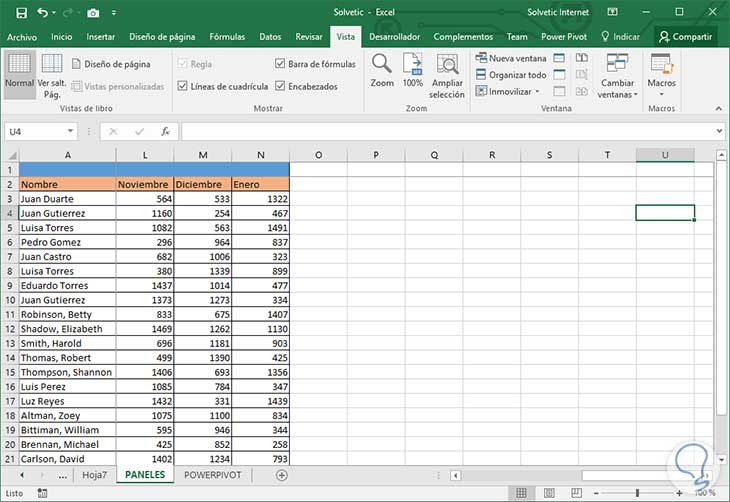The width and height of the screenshot is (730, 502).
Task: Open the Inicio tab
Action: pyautogui.click(x=61, y=37)
